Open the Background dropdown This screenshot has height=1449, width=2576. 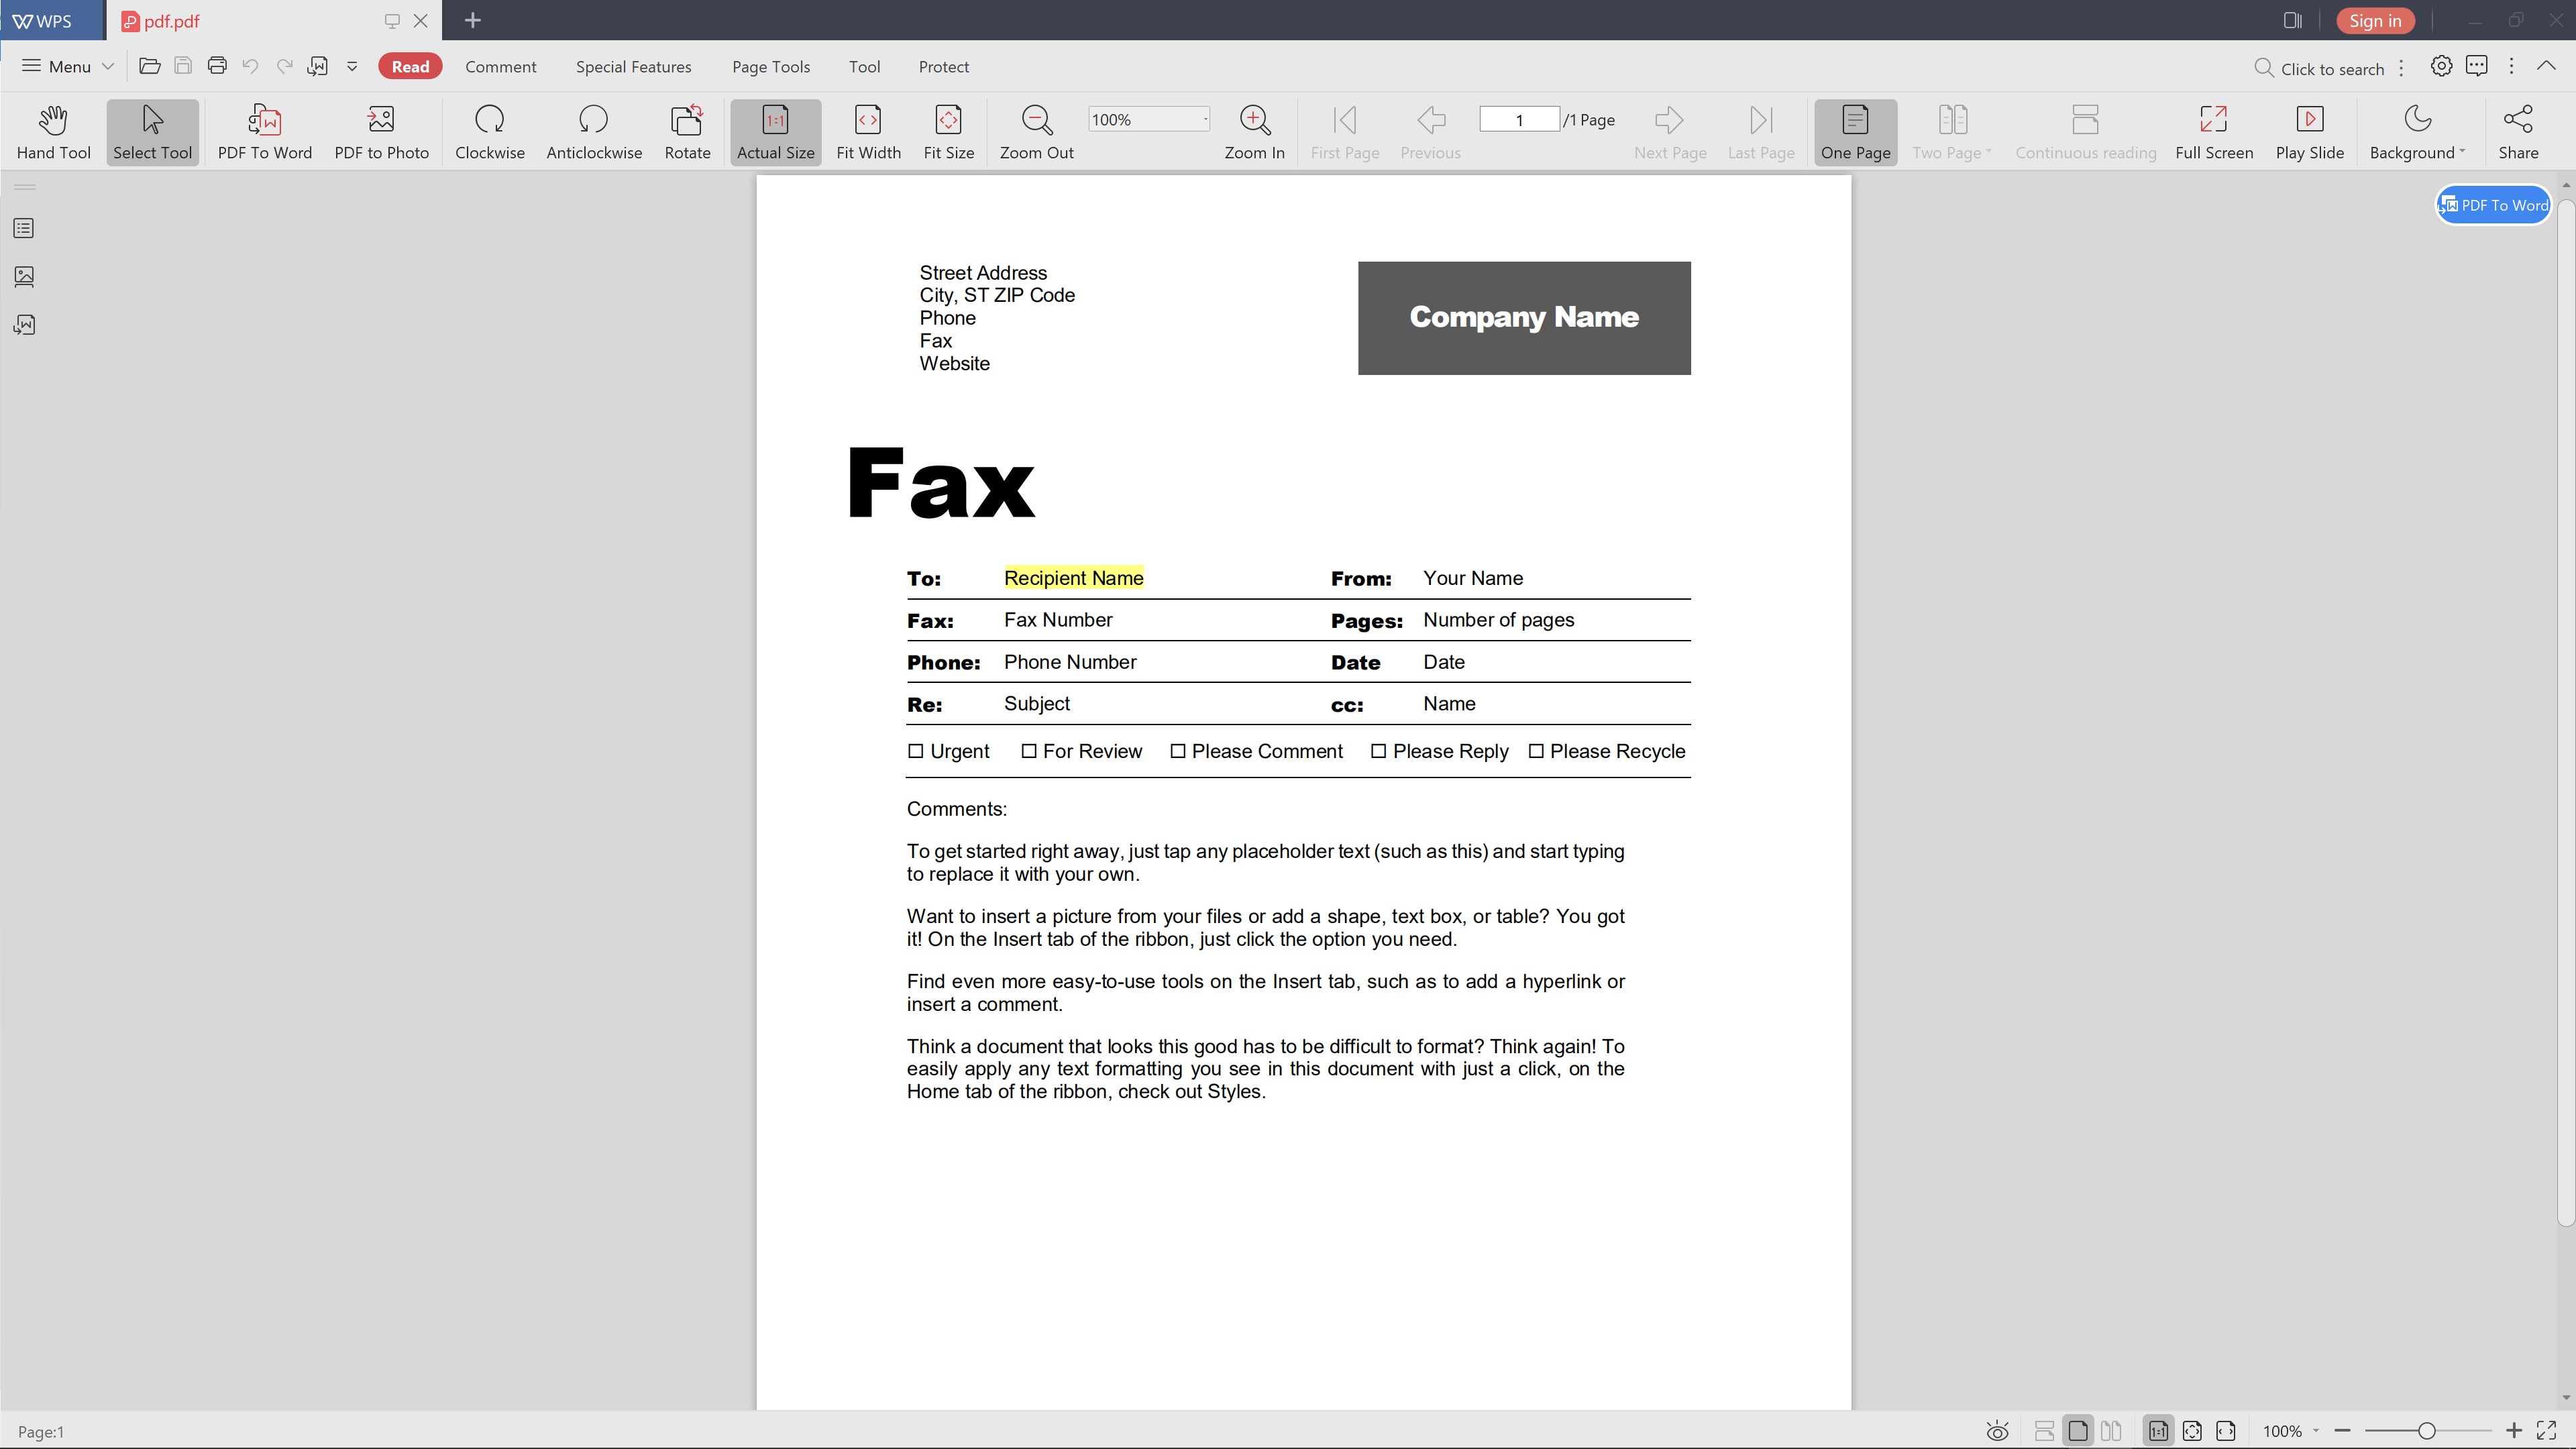2417,132
